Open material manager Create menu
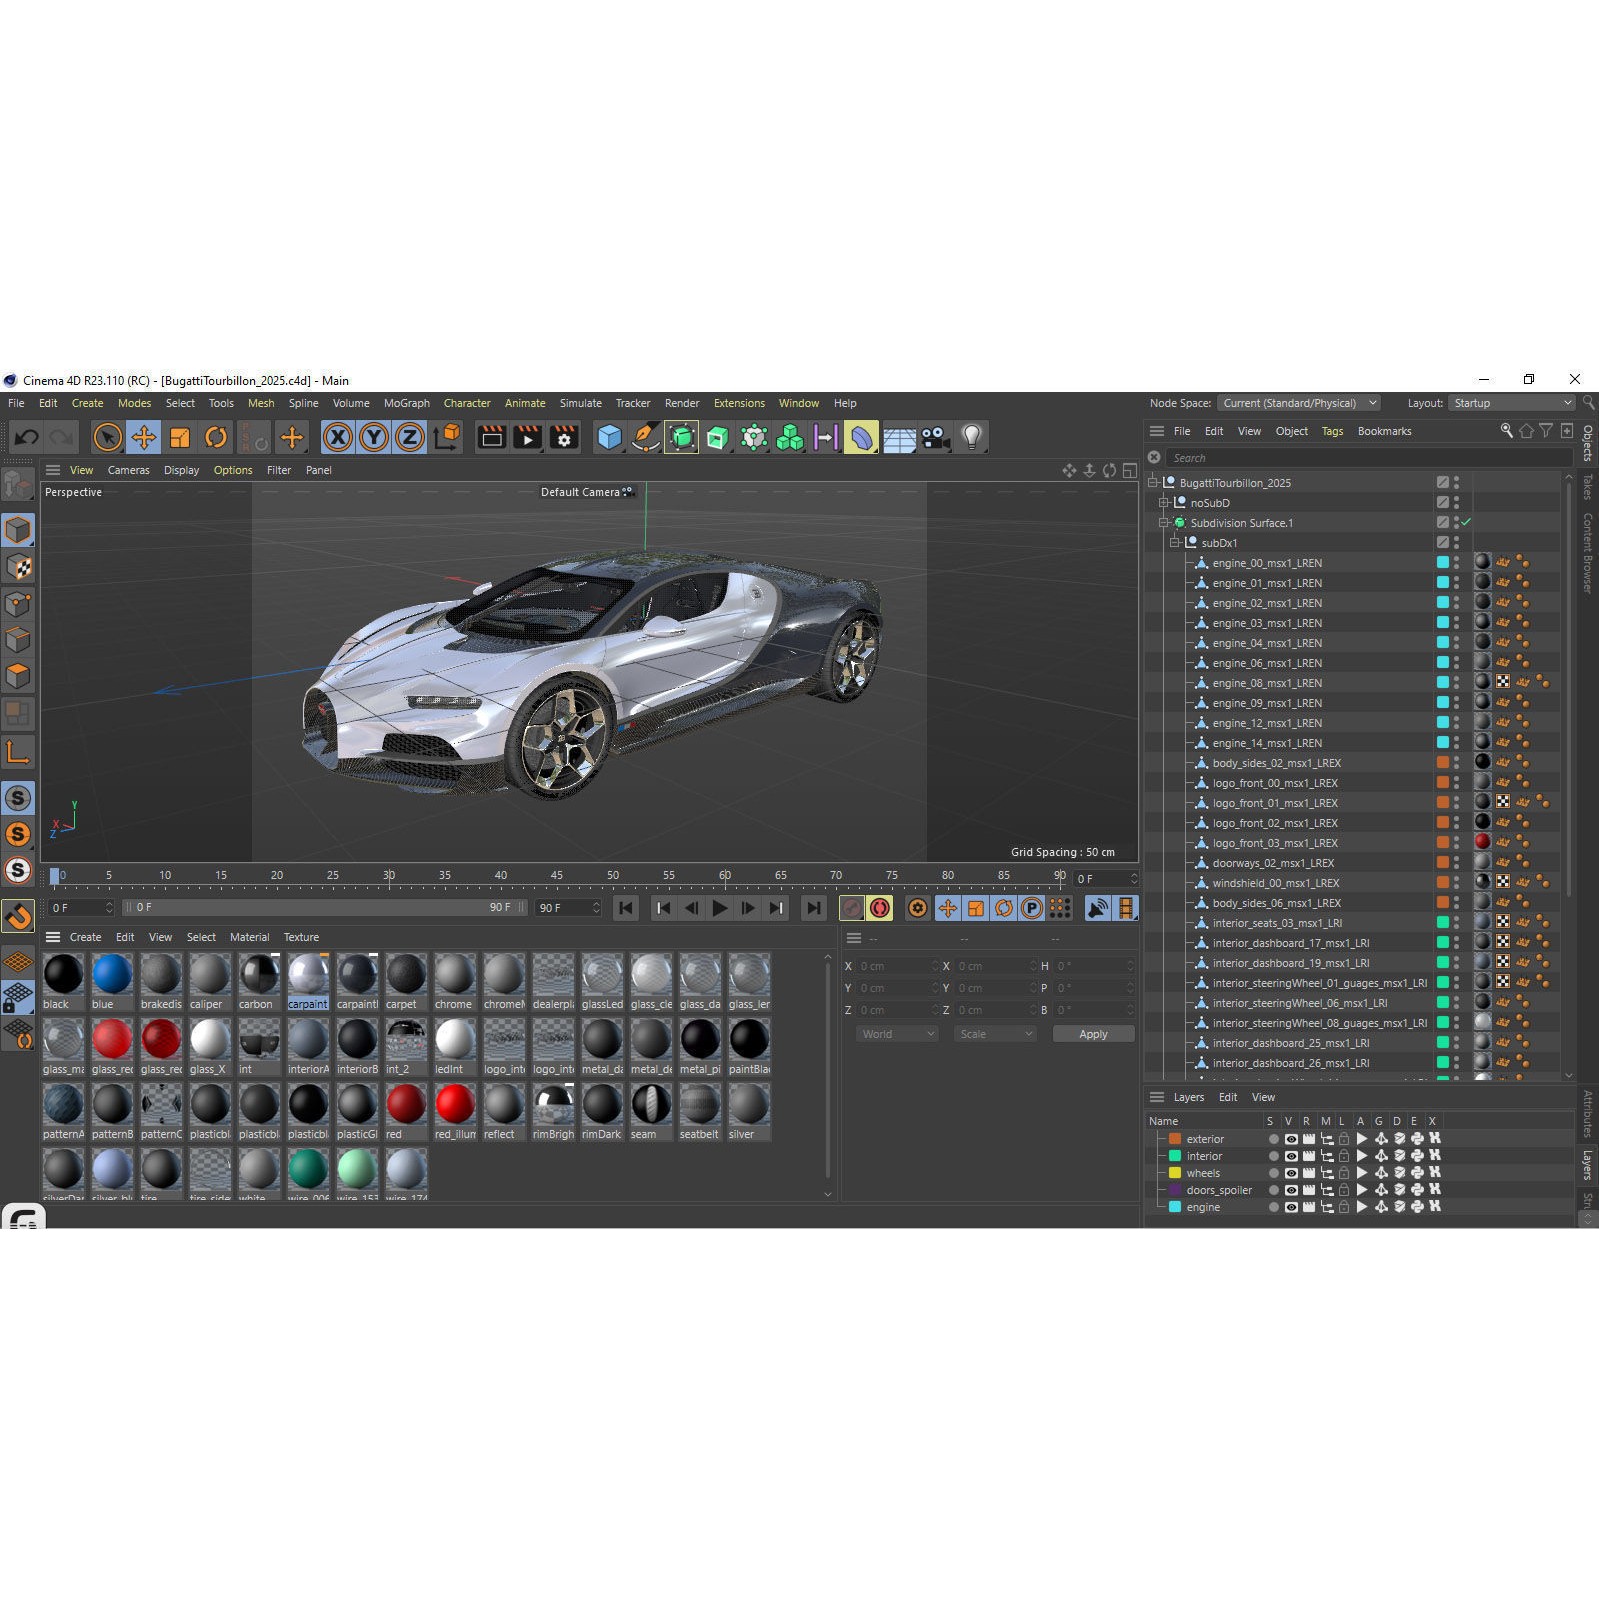The width and height of the screenshot is (1599, 1599). click(x=85, y=937)
